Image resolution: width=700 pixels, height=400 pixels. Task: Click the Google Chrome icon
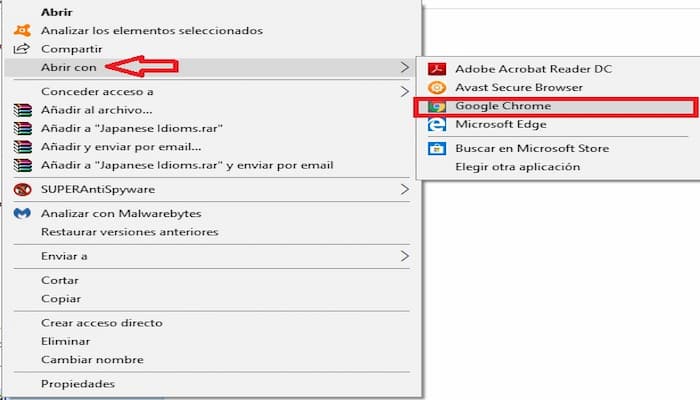(437, 106)
